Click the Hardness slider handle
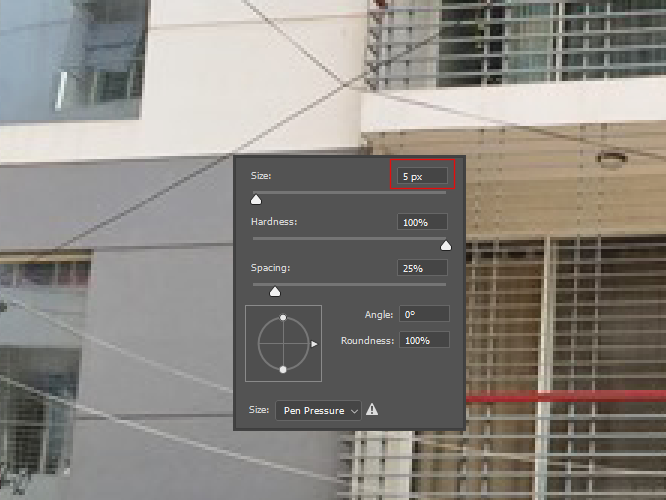This screenshot has width=666, height=500. tap(446, 246)
